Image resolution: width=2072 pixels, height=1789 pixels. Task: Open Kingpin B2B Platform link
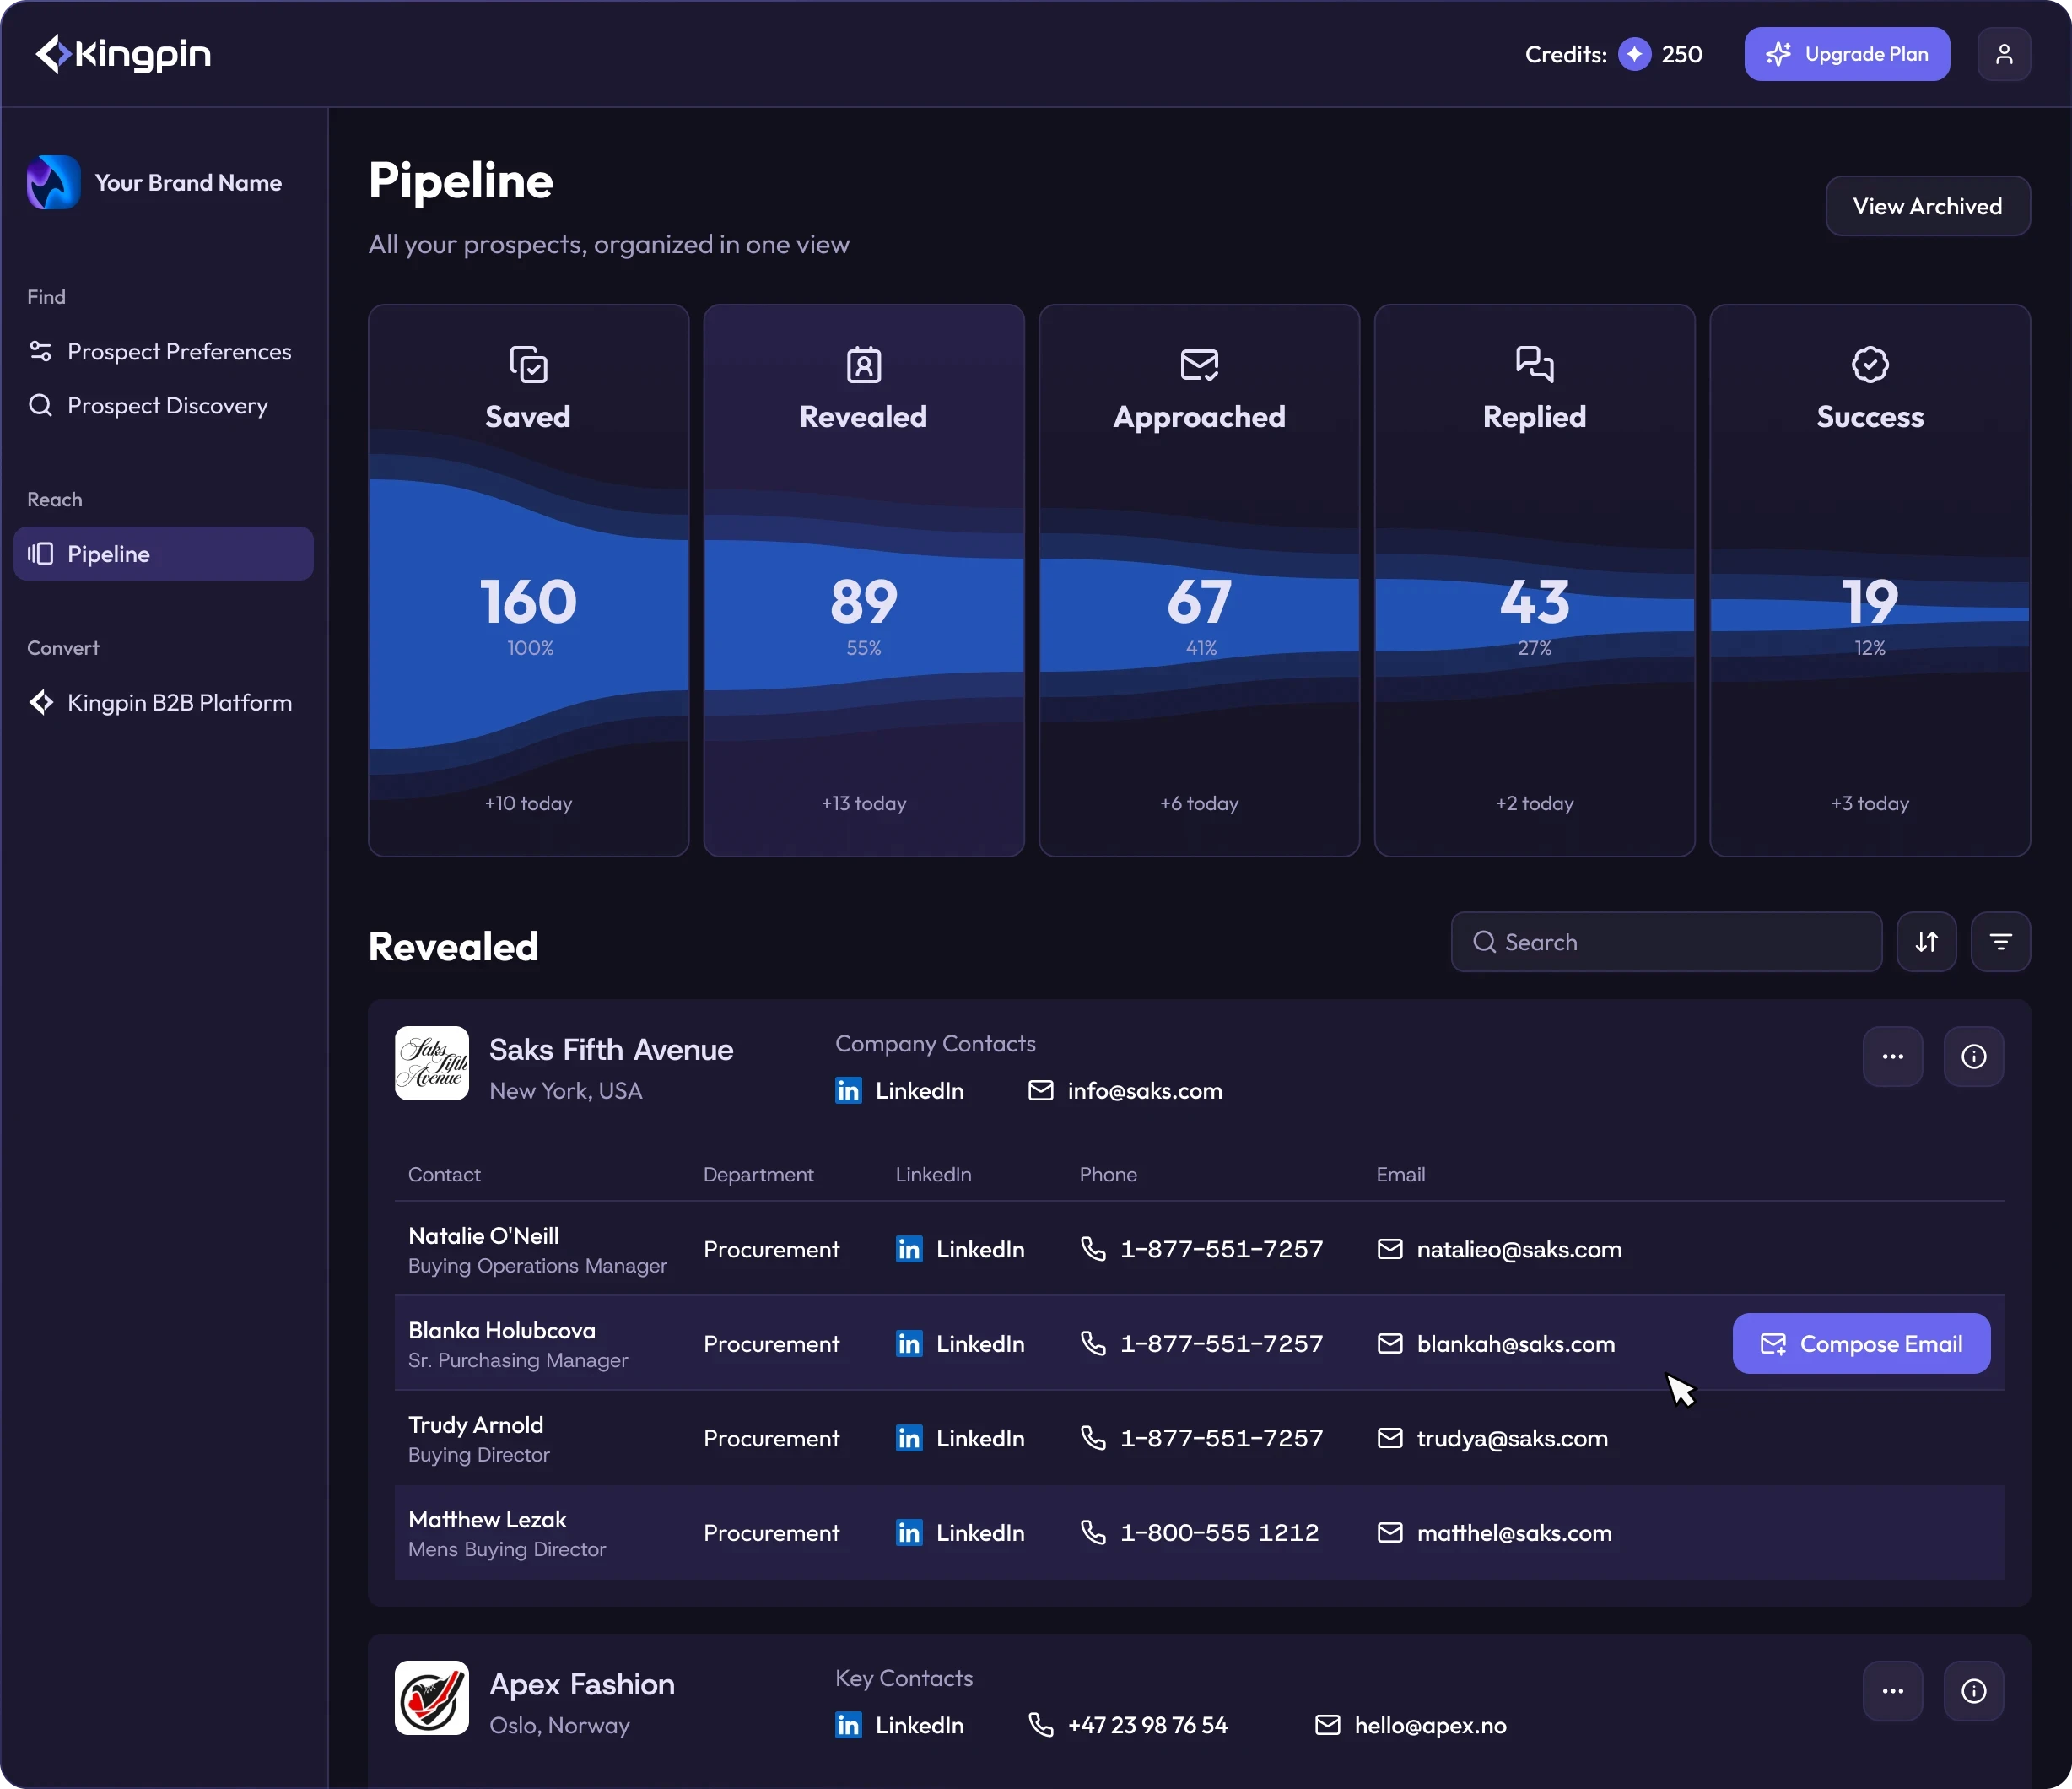tap(179, 703)
